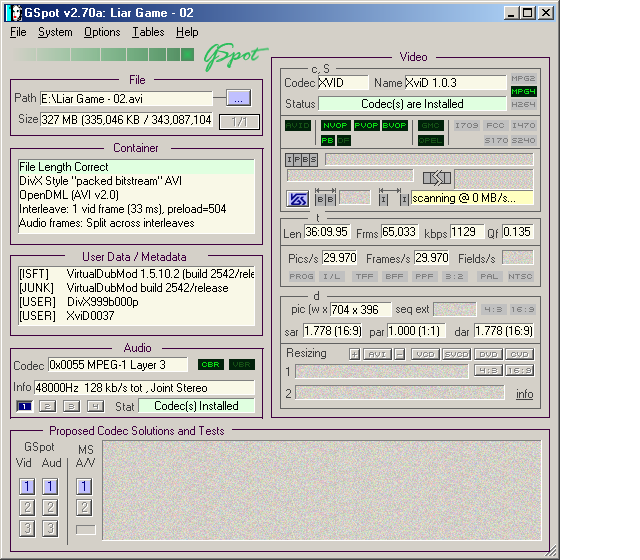Open the System menu
This screenshot has height=560, width=640.
[55, 32]
